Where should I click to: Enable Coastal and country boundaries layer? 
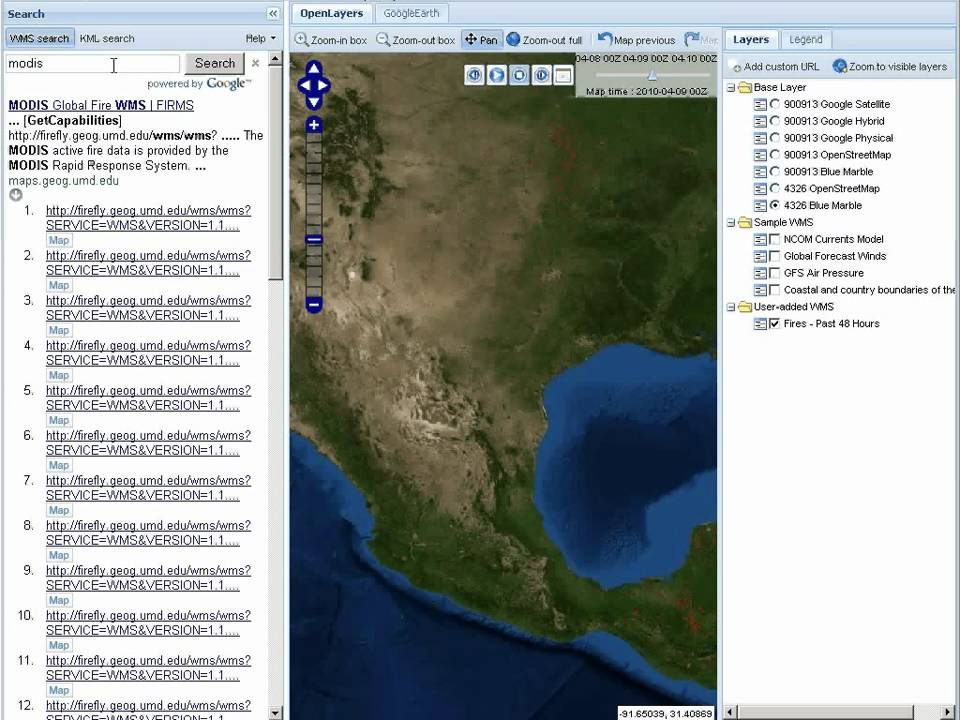774,290
